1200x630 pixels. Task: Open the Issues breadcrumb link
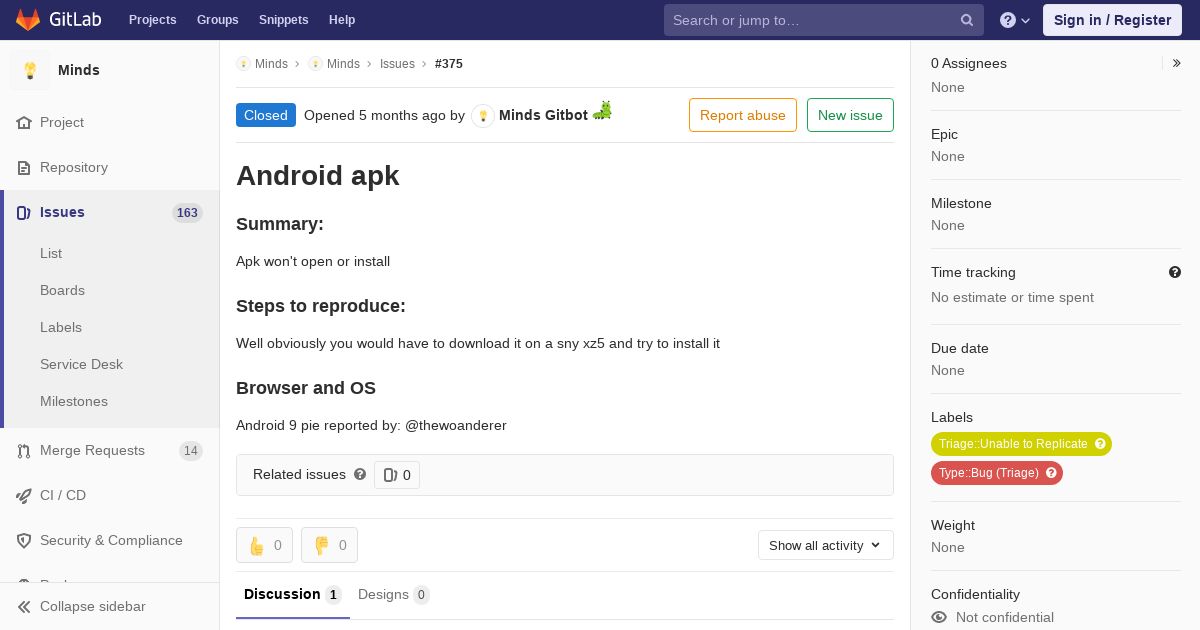pos(397,64)
